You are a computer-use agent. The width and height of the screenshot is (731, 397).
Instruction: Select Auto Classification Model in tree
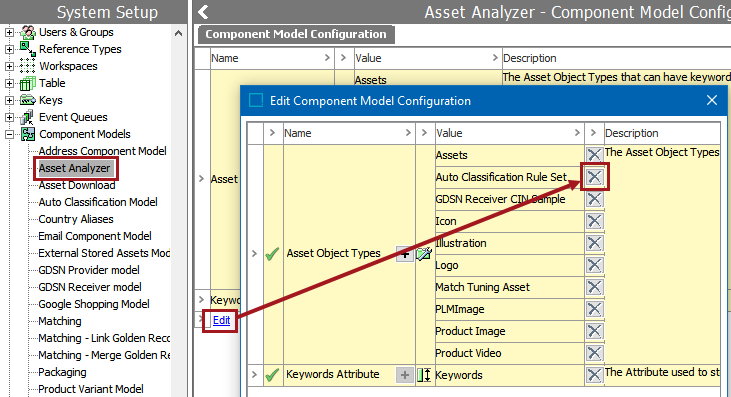98,202
